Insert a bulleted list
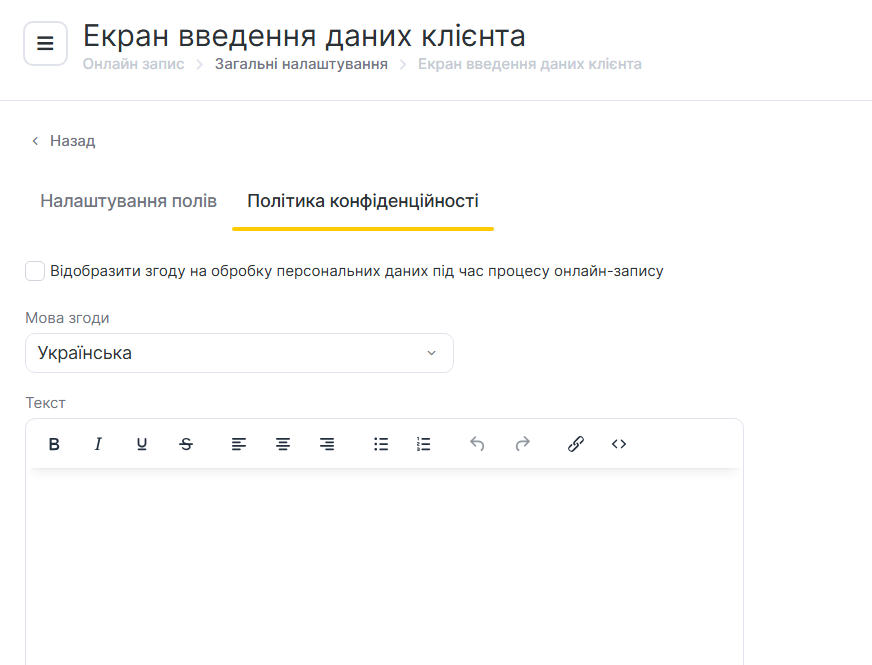 click(x=381, y=444)
